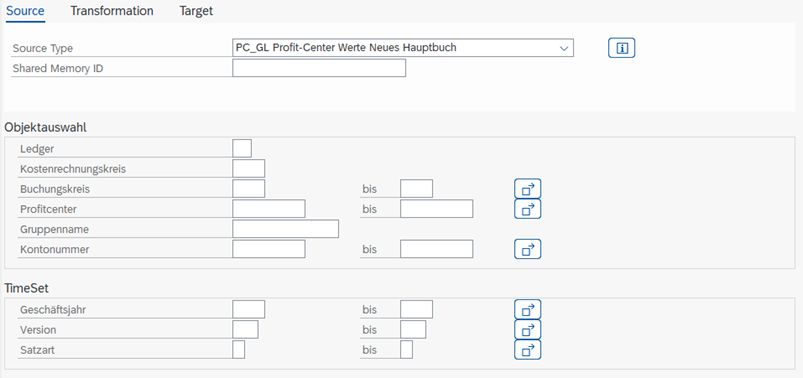Click the info icon beside Source Type

pyautogui.click(x=622, y=48)
